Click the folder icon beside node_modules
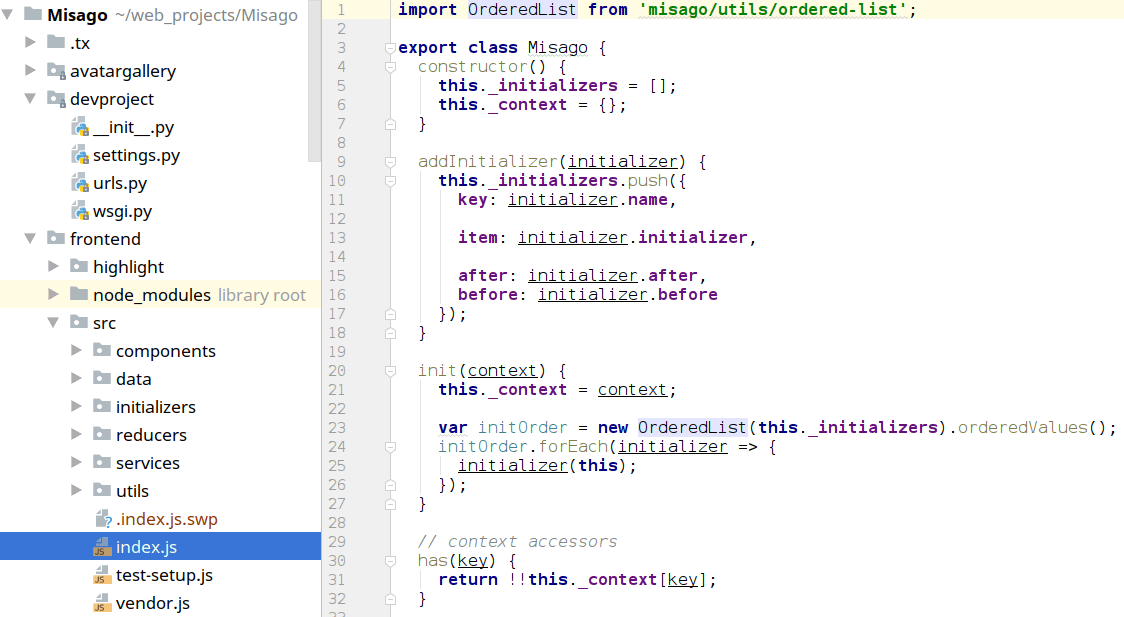This screenshot has width=1124, height=617. (x=78, y=295)
